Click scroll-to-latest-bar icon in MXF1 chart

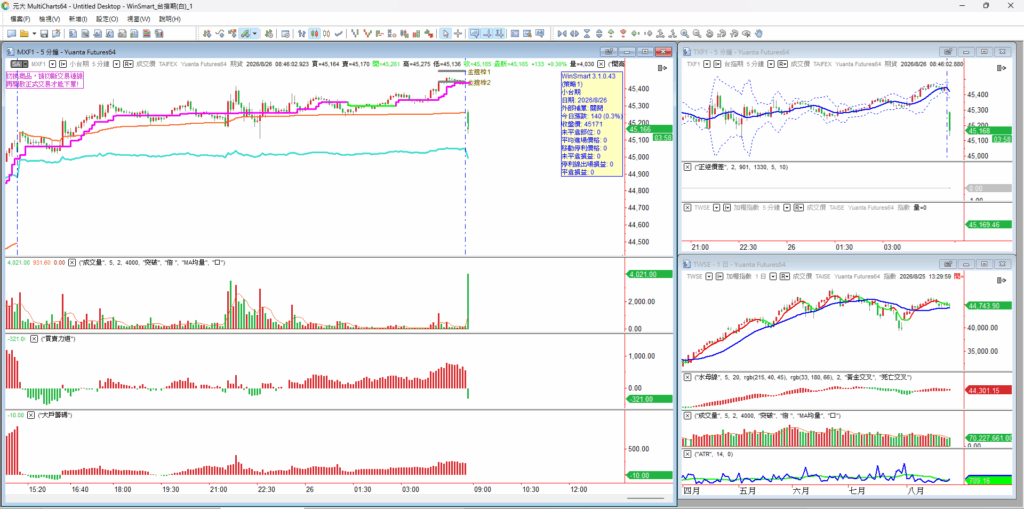(x=661, y=67)
